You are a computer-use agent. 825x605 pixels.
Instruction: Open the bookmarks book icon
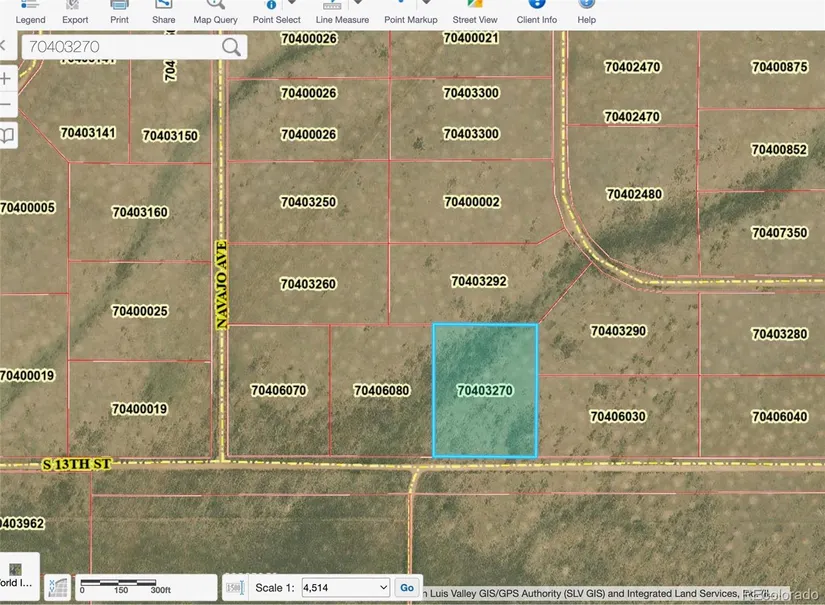(8, 135)
